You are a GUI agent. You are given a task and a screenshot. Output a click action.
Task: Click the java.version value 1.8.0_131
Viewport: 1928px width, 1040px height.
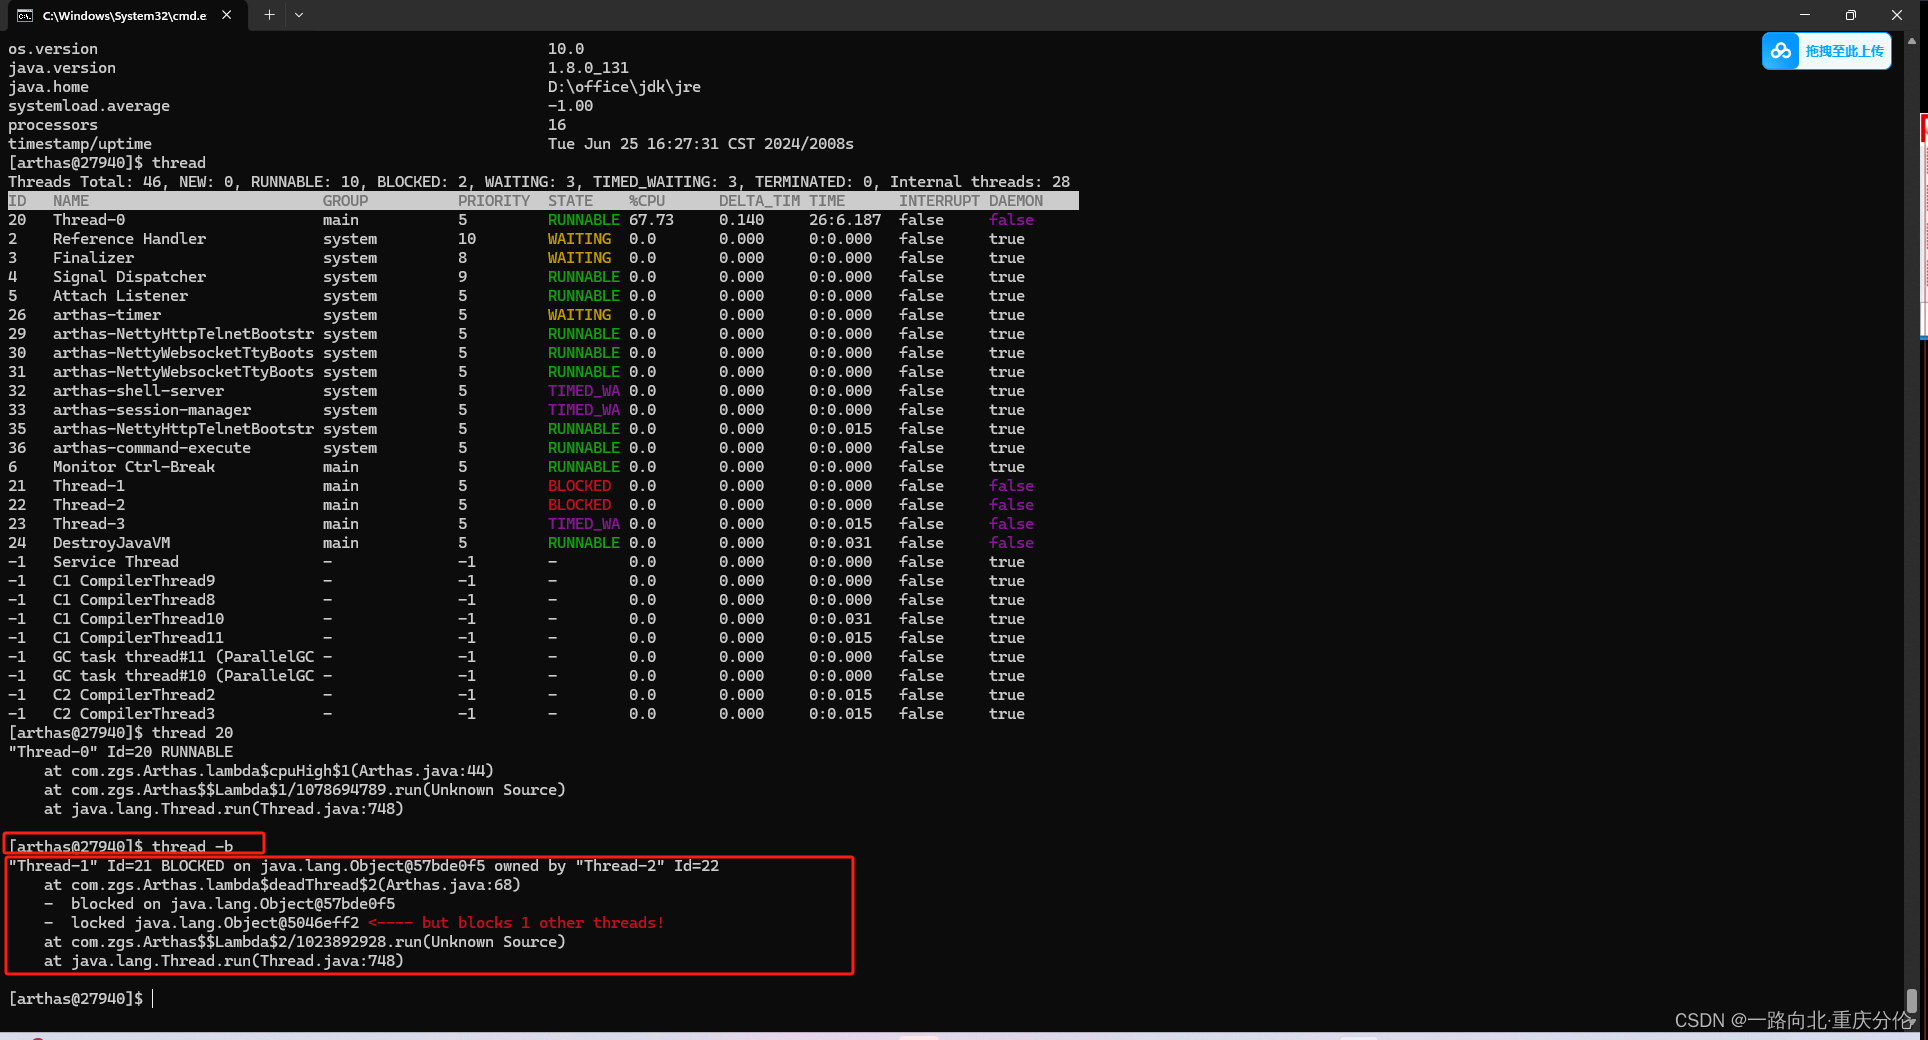[x=588, y=68]
